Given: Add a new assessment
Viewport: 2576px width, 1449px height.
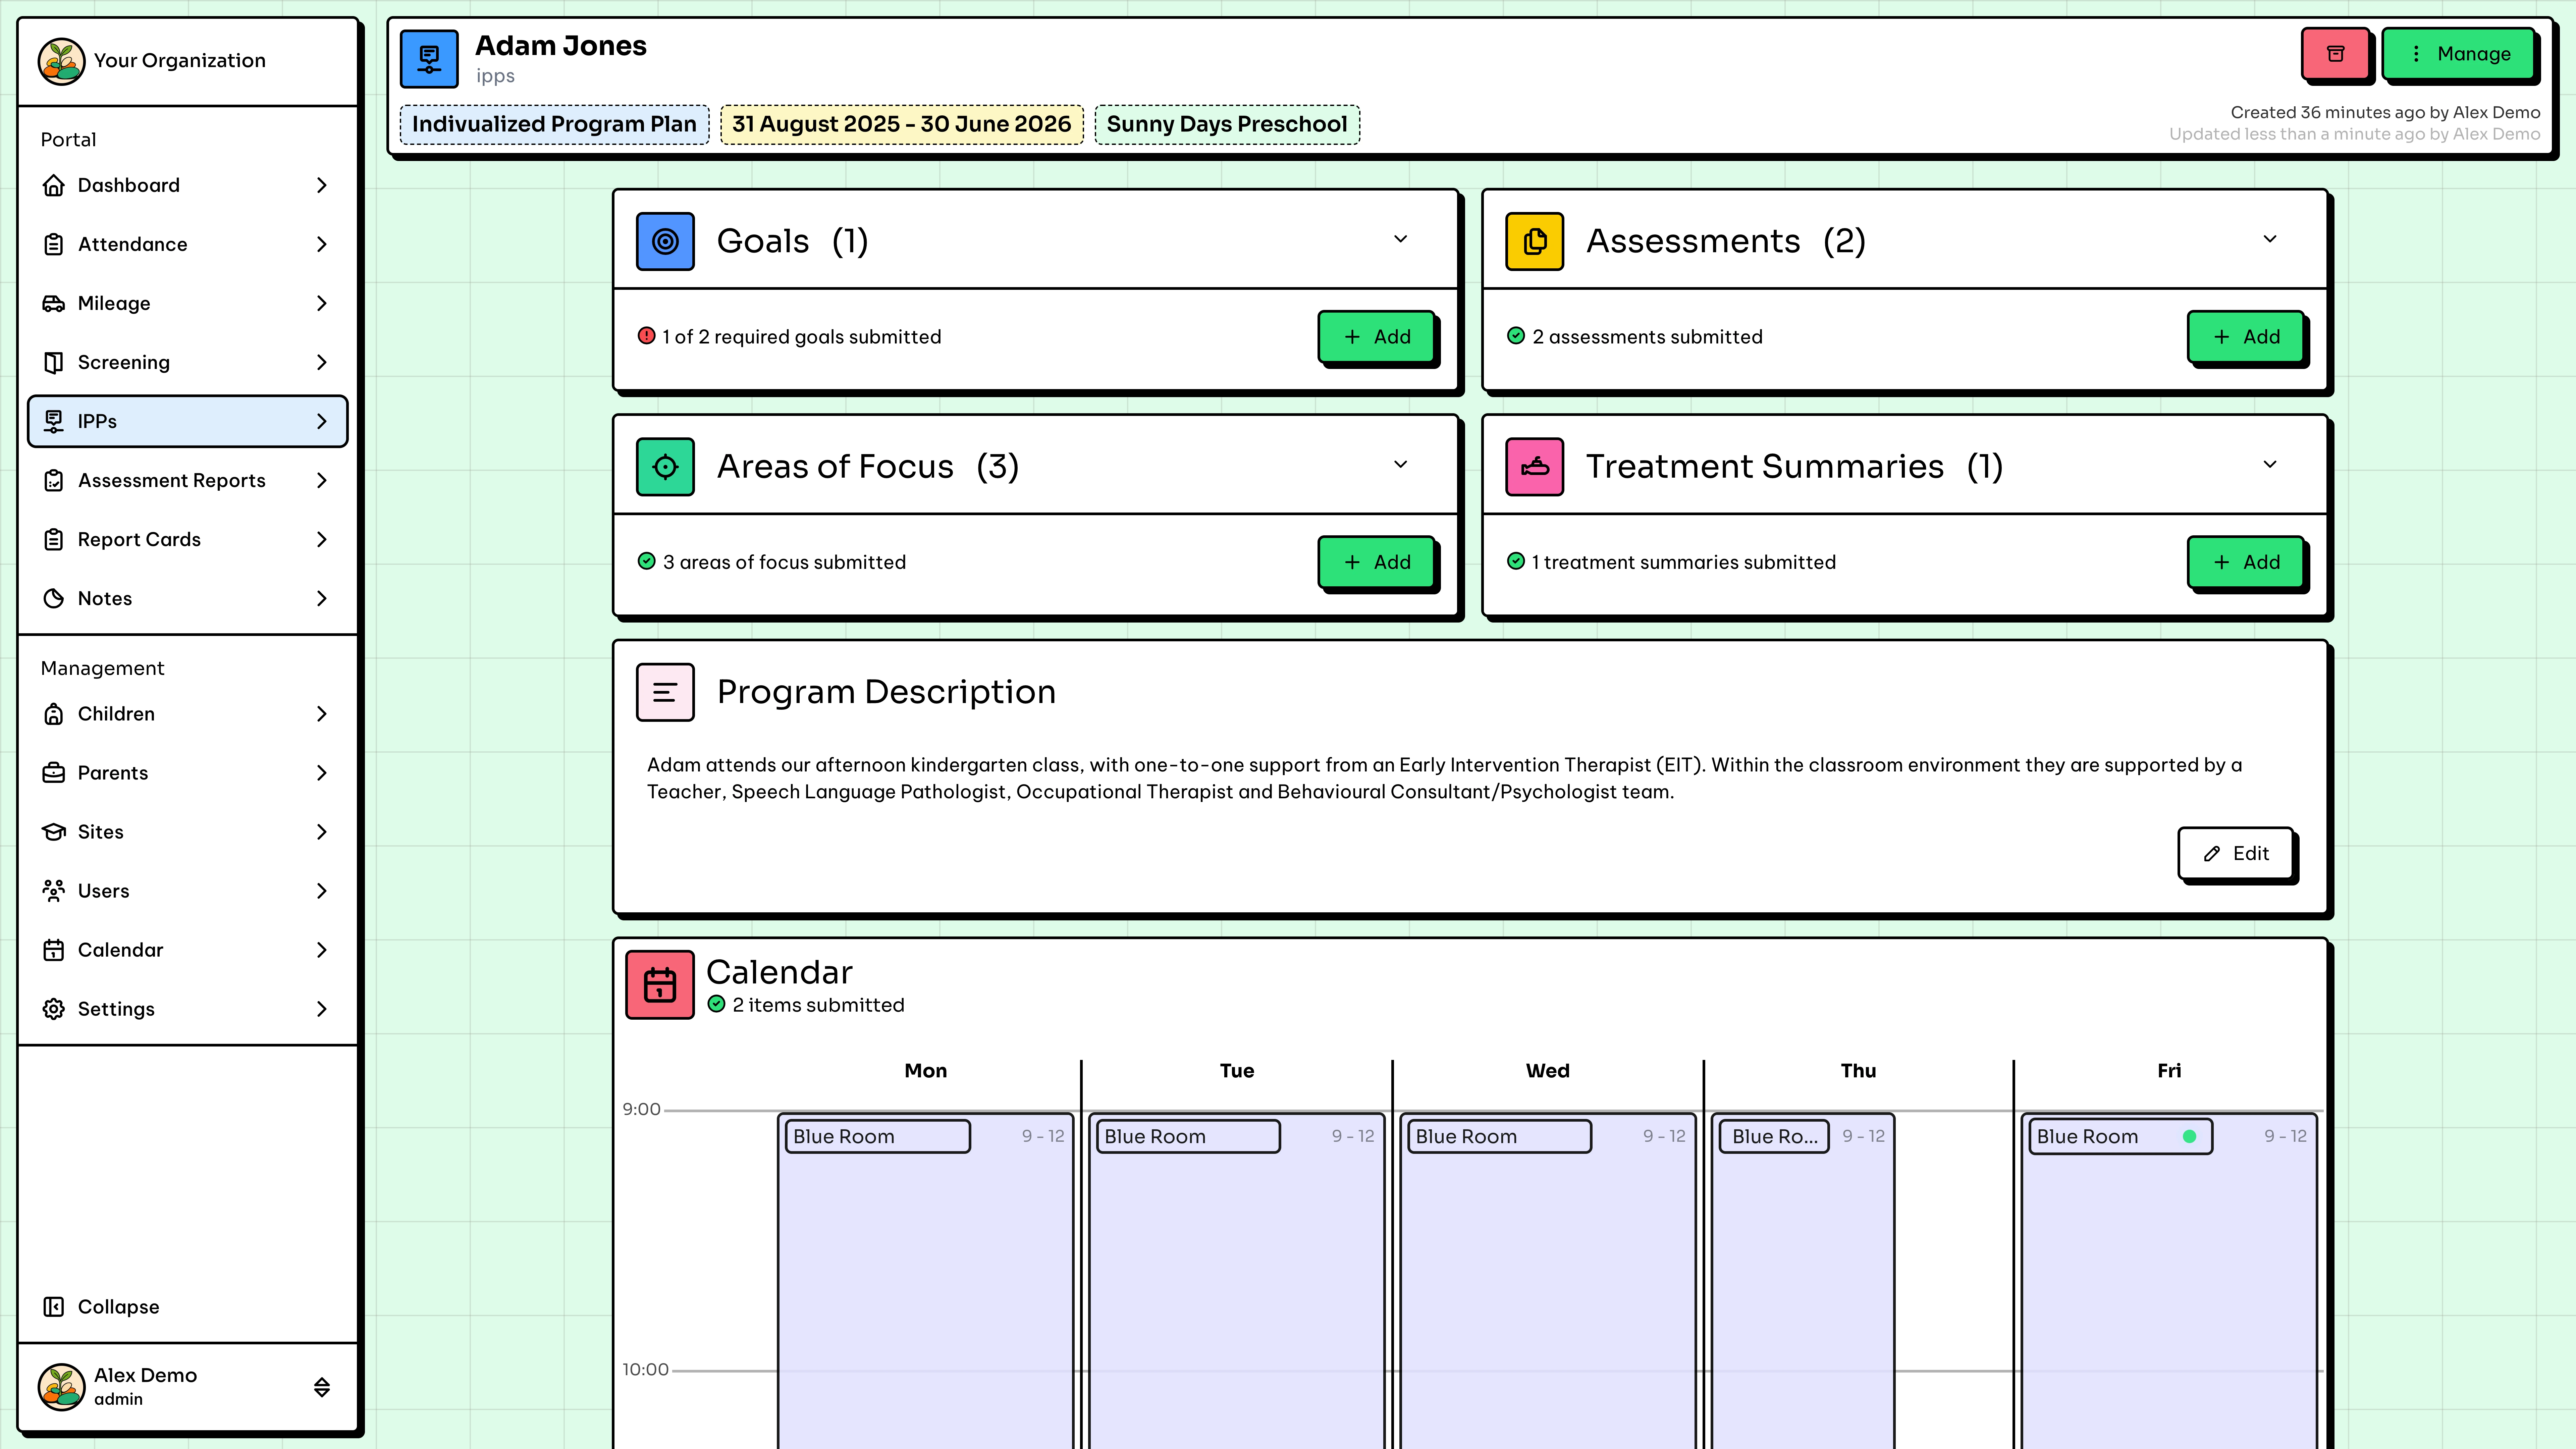Looking at the screenshot, I should (x=2246, y=337).
